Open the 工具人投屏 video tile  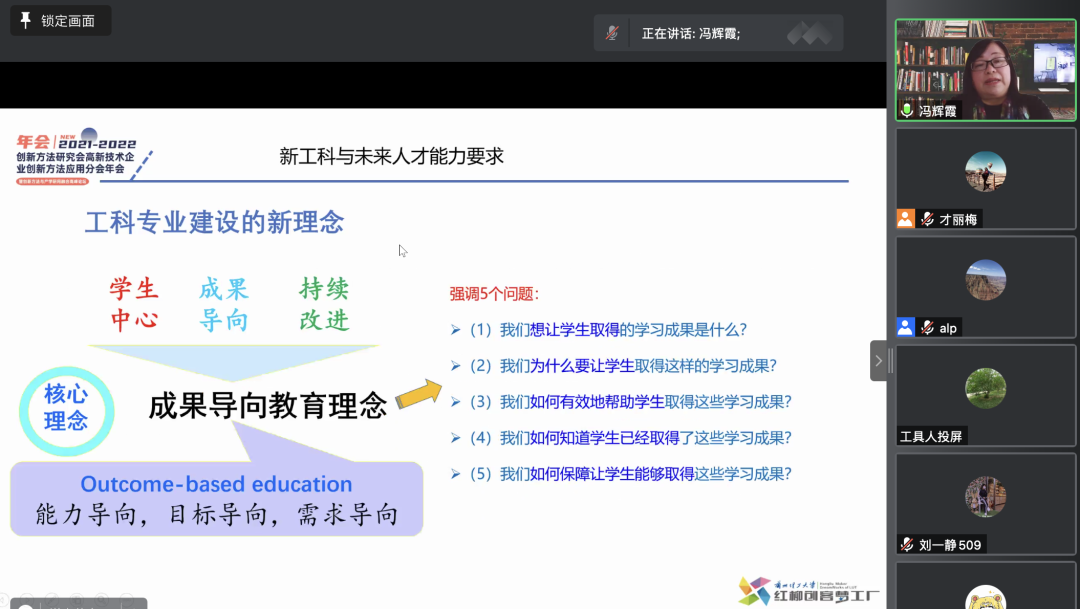pos(985,396)
